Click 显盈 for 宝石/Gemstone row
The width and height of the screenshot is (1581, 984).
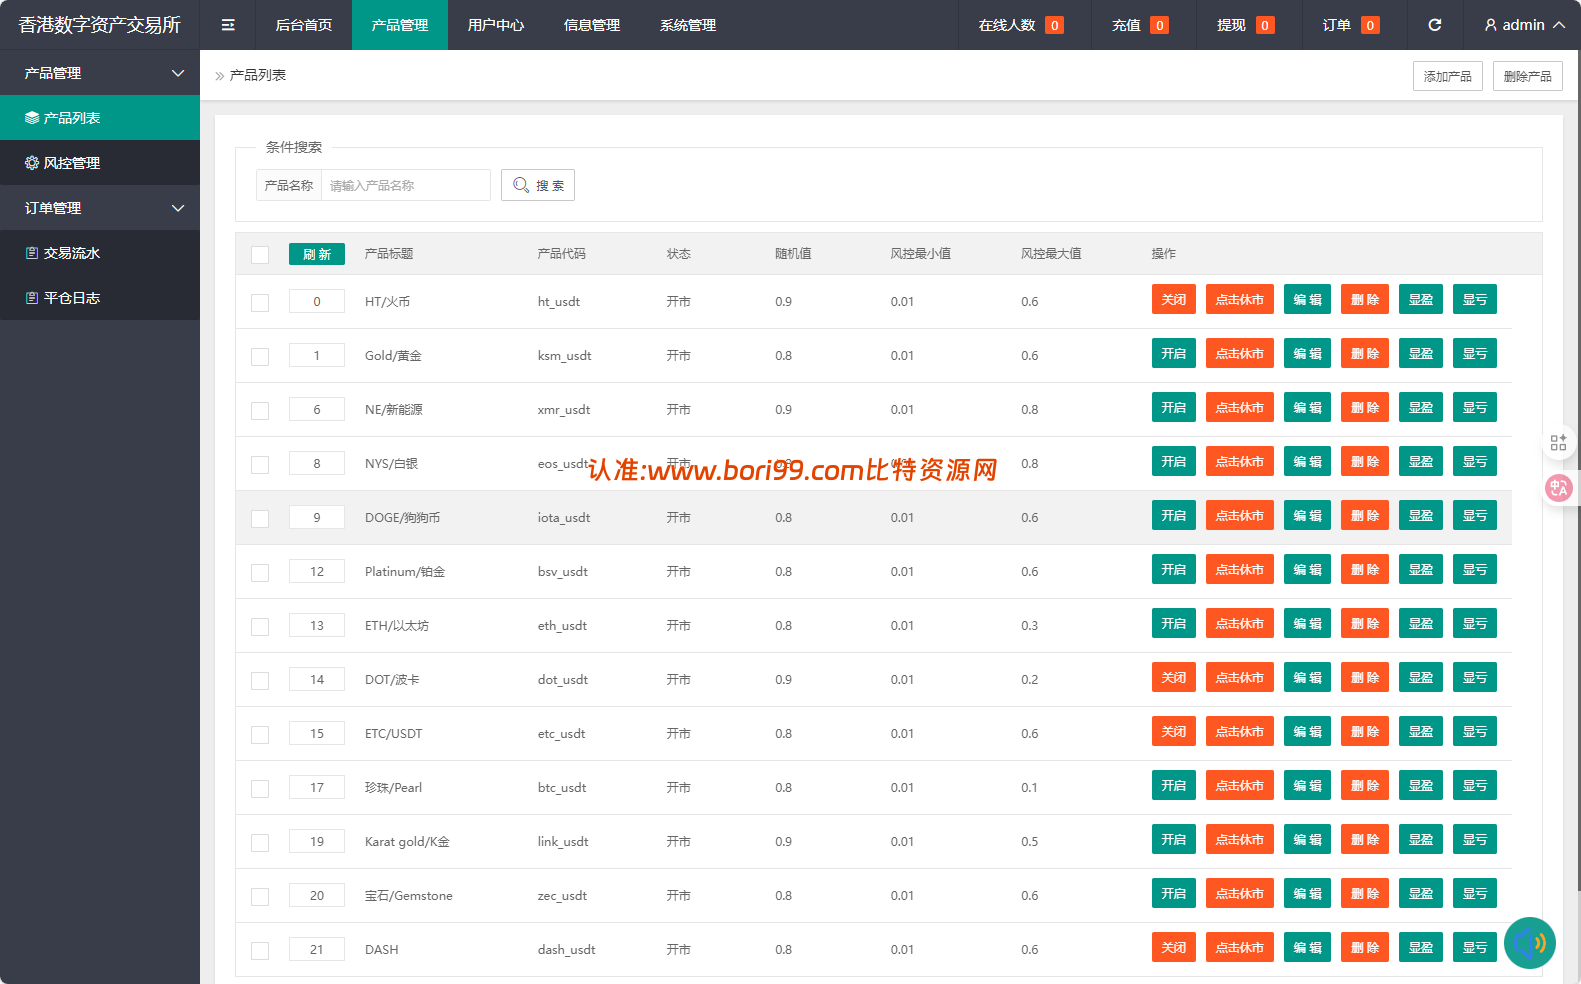click(x=1421, y=893)
